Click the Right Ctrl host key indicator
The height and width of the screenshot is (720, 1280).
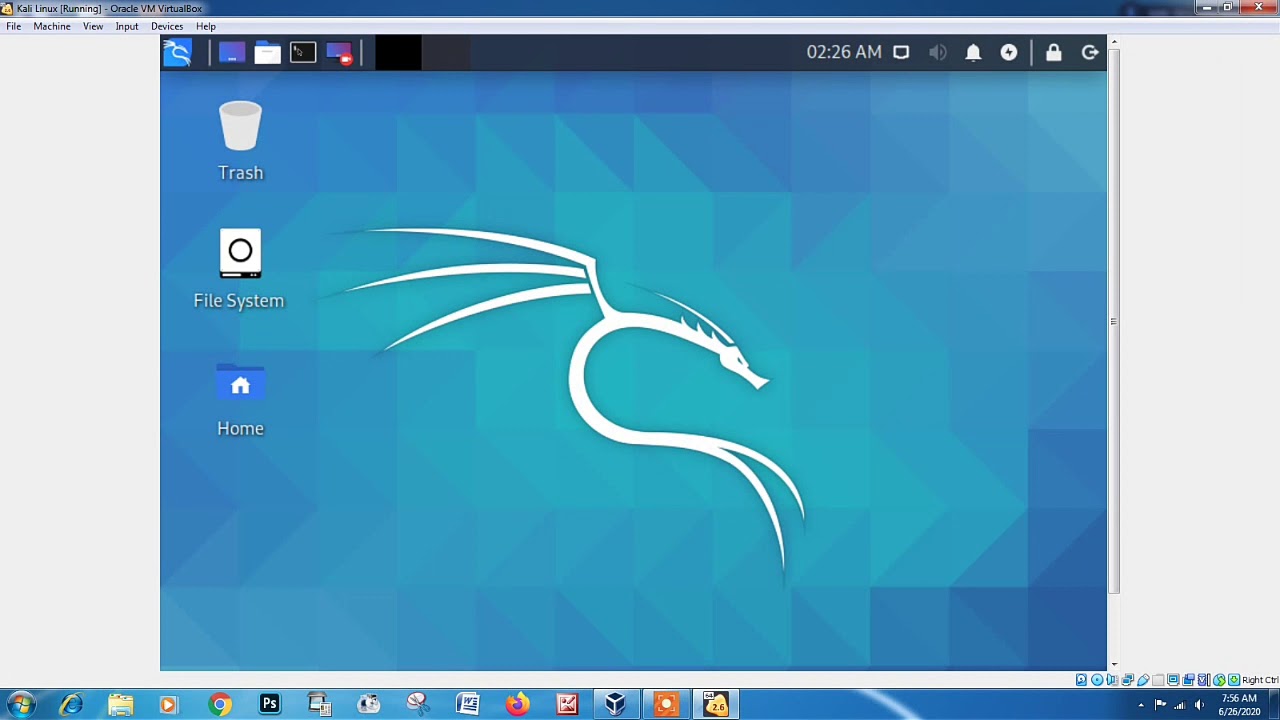click(1260, 680)
